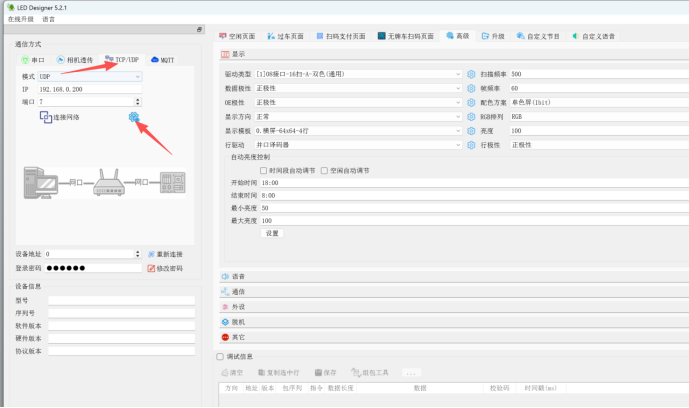Open the 模式 UDP dropdown

90,76
